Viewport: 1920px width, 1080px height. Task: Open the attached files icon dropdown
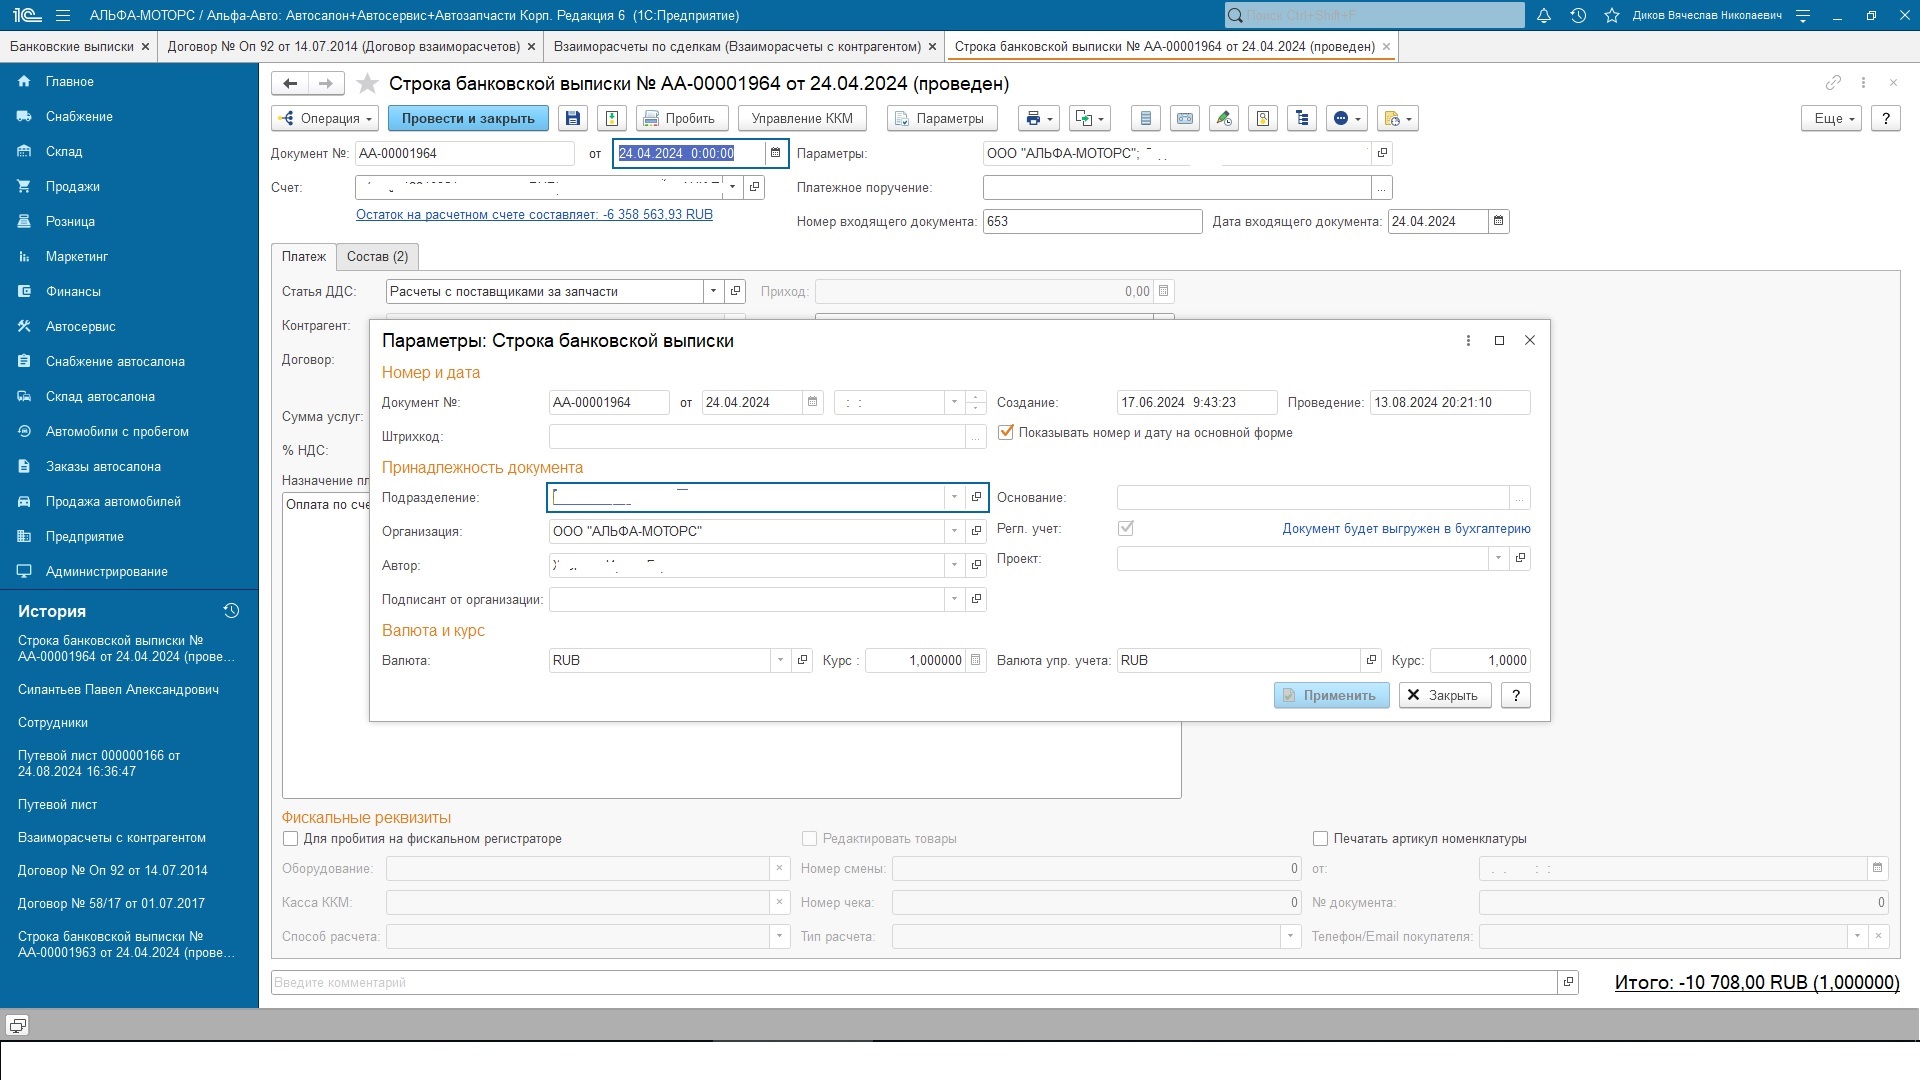point(1398,118)
